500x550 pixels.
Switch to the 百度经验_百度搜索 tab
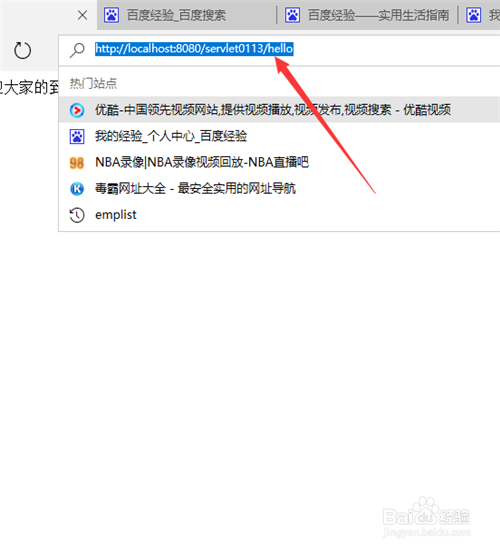pyautogui.click(x=187, y=15)
